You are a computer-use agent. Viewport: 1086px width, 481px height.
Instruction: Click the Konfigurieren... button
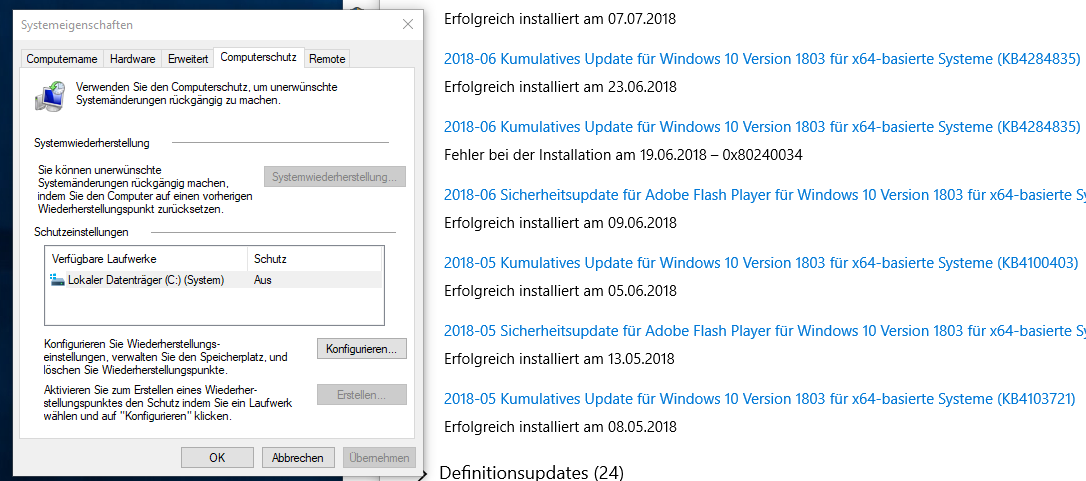coord(362,349)
